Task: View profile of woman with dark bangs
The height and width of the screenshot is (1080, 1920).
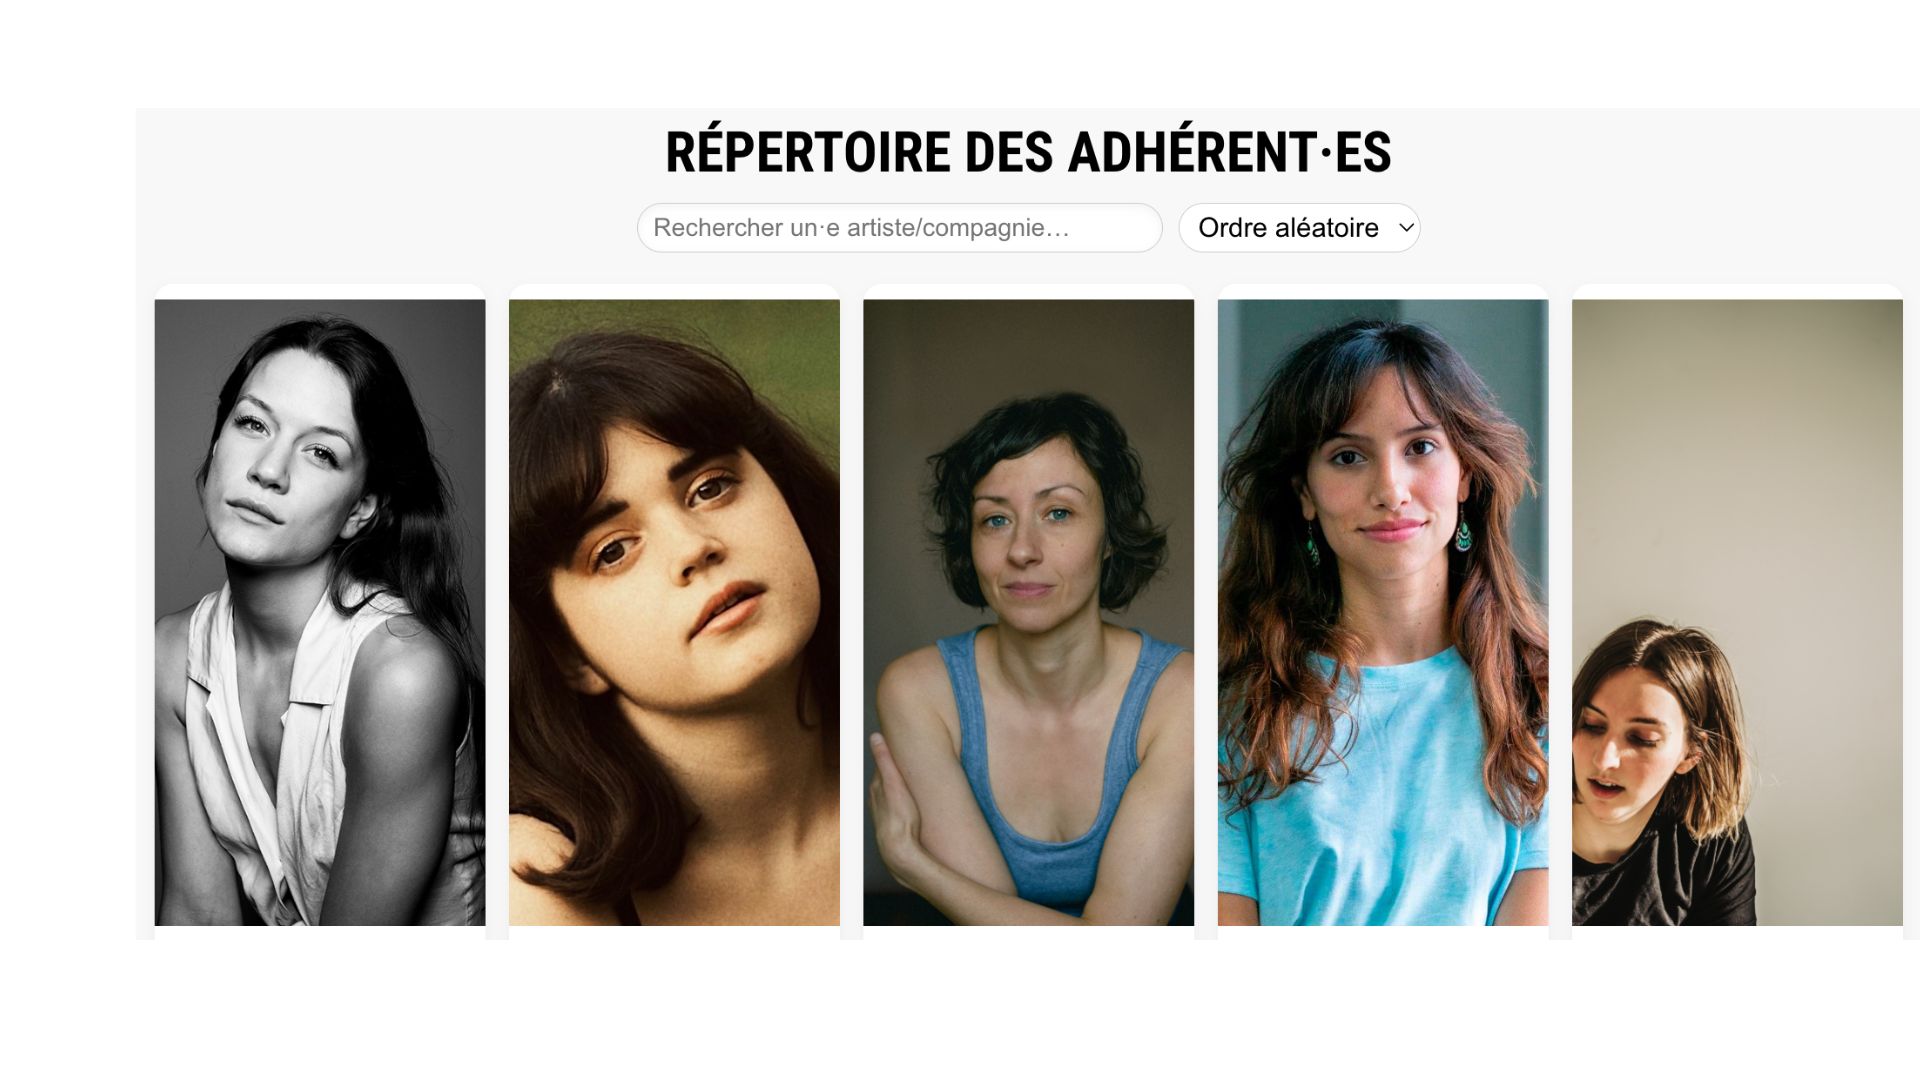Action: [674, 612]
